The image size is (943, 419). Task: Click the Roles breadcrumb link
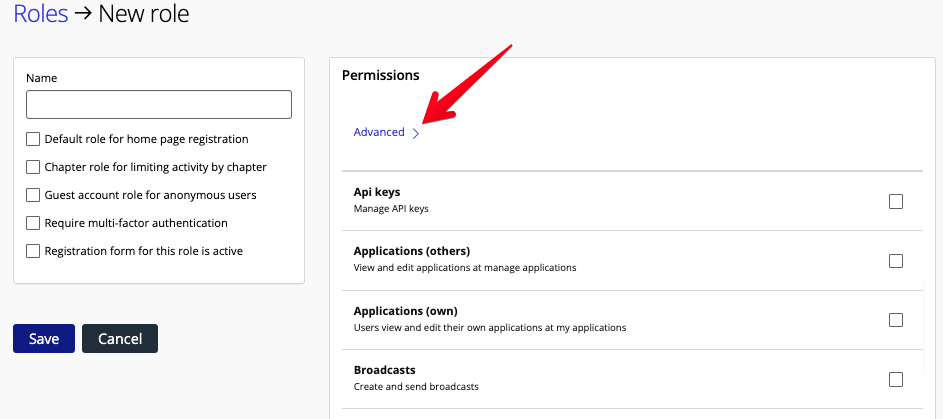coord(41,14)
